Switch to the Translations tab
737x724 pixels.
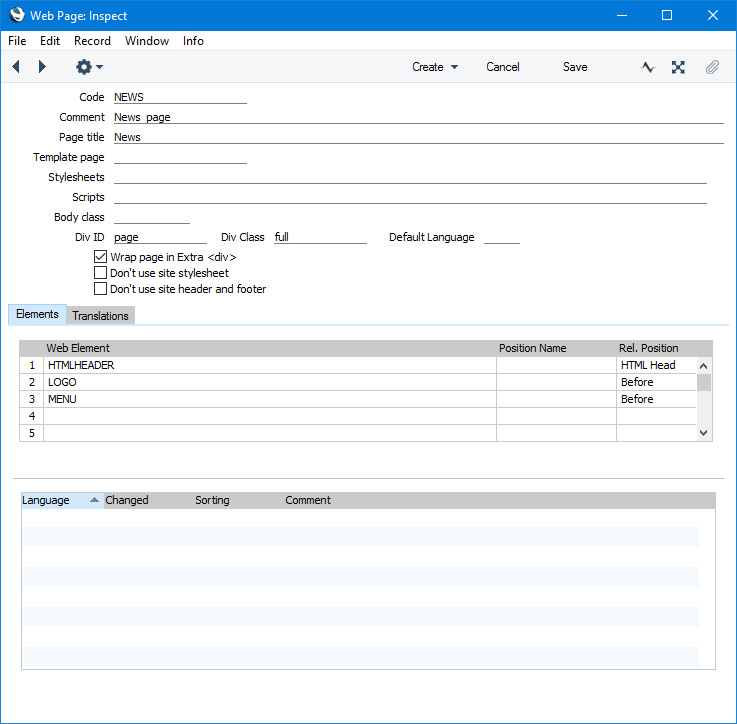100,316
